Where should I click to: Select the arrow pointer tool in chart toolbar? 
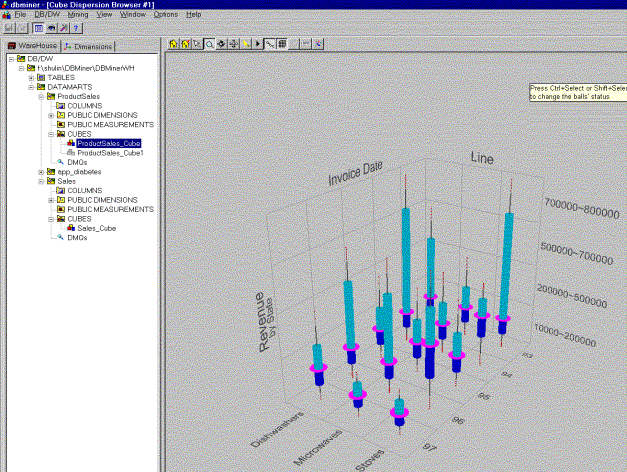click(x=197, y=44)
